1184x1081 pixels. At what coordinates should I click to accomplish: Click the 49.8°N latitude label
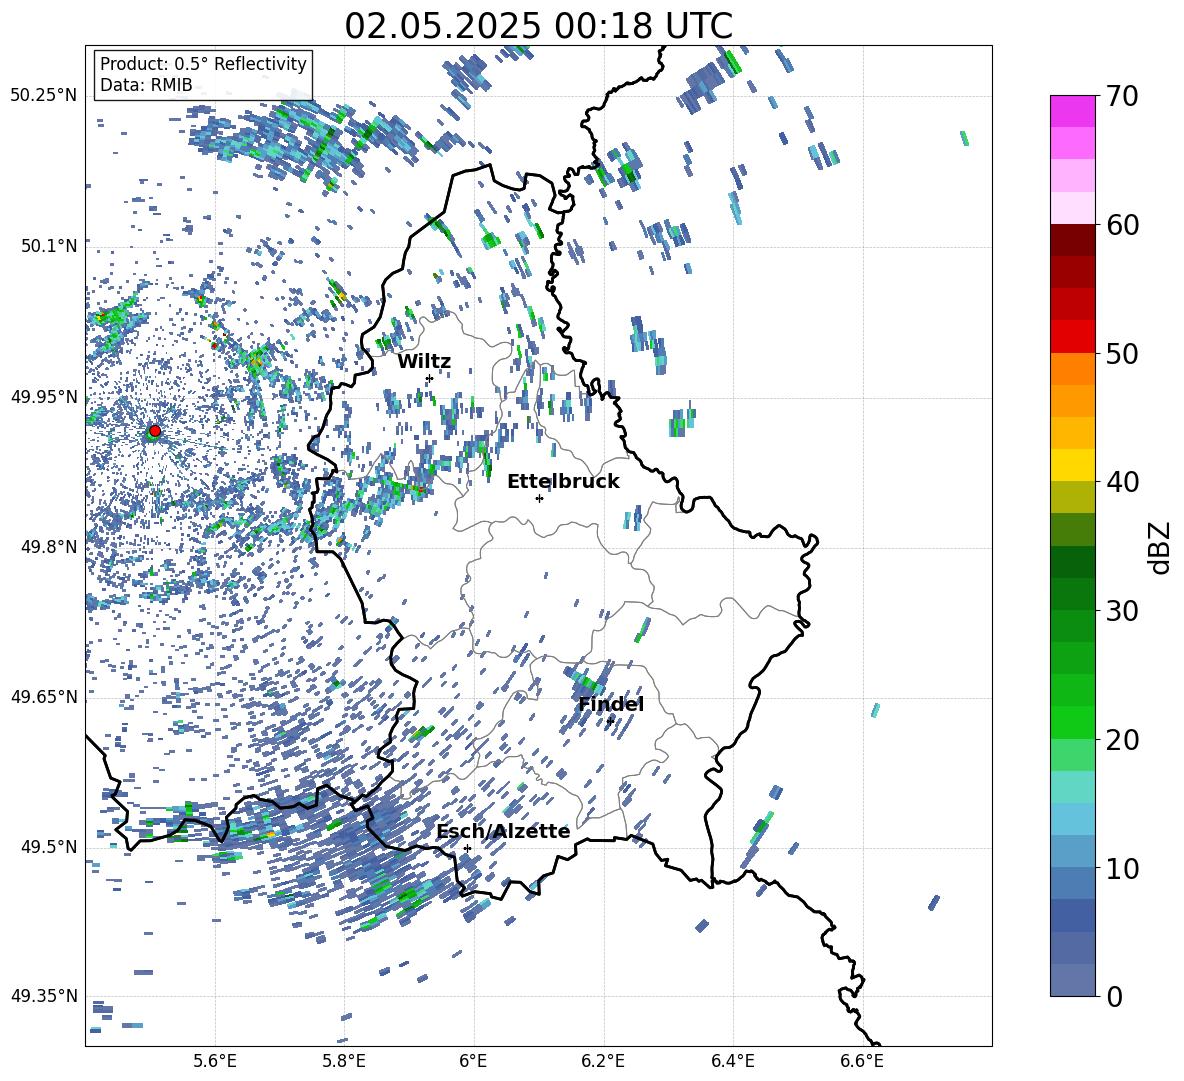tap(49, 547)
